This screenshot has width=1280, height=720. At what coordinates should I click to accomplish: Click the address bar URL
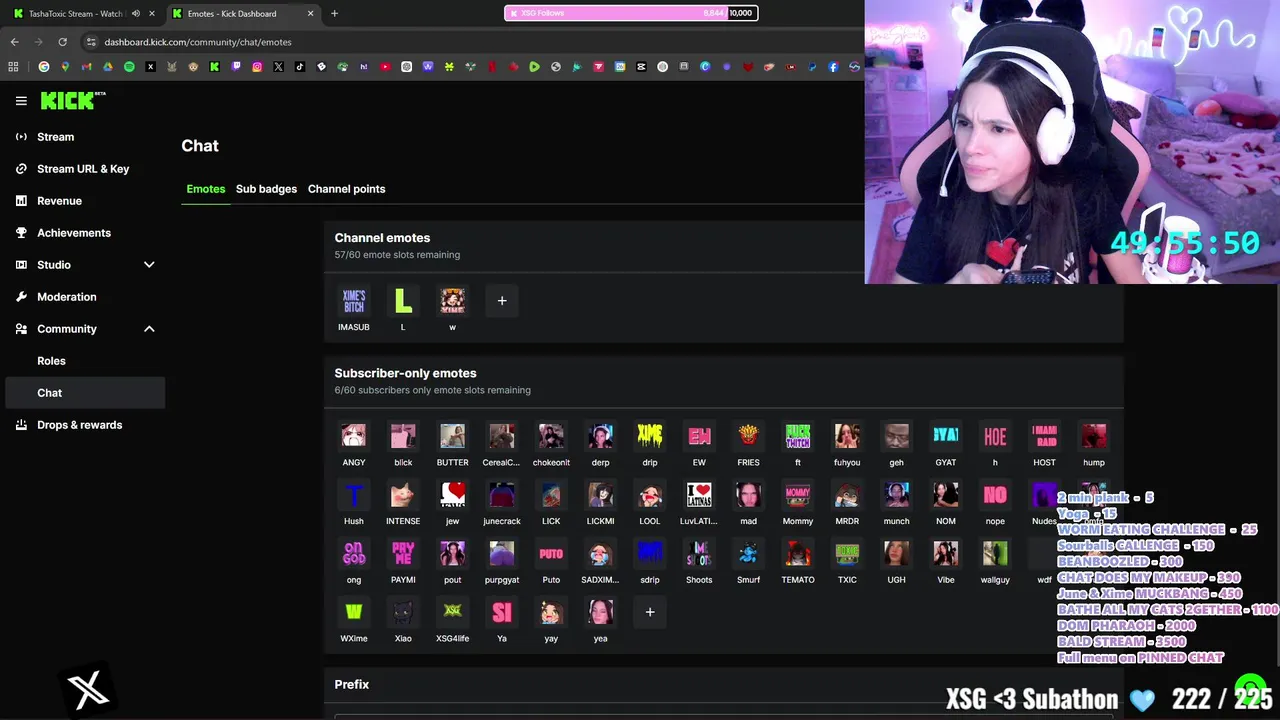tap(198, 42)
